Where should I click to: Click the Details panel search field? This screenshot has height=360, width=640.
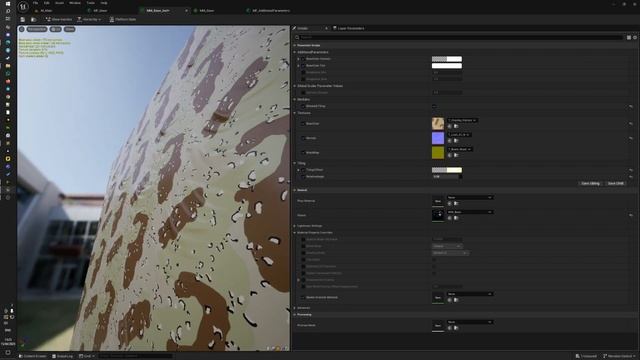(460, 37)
